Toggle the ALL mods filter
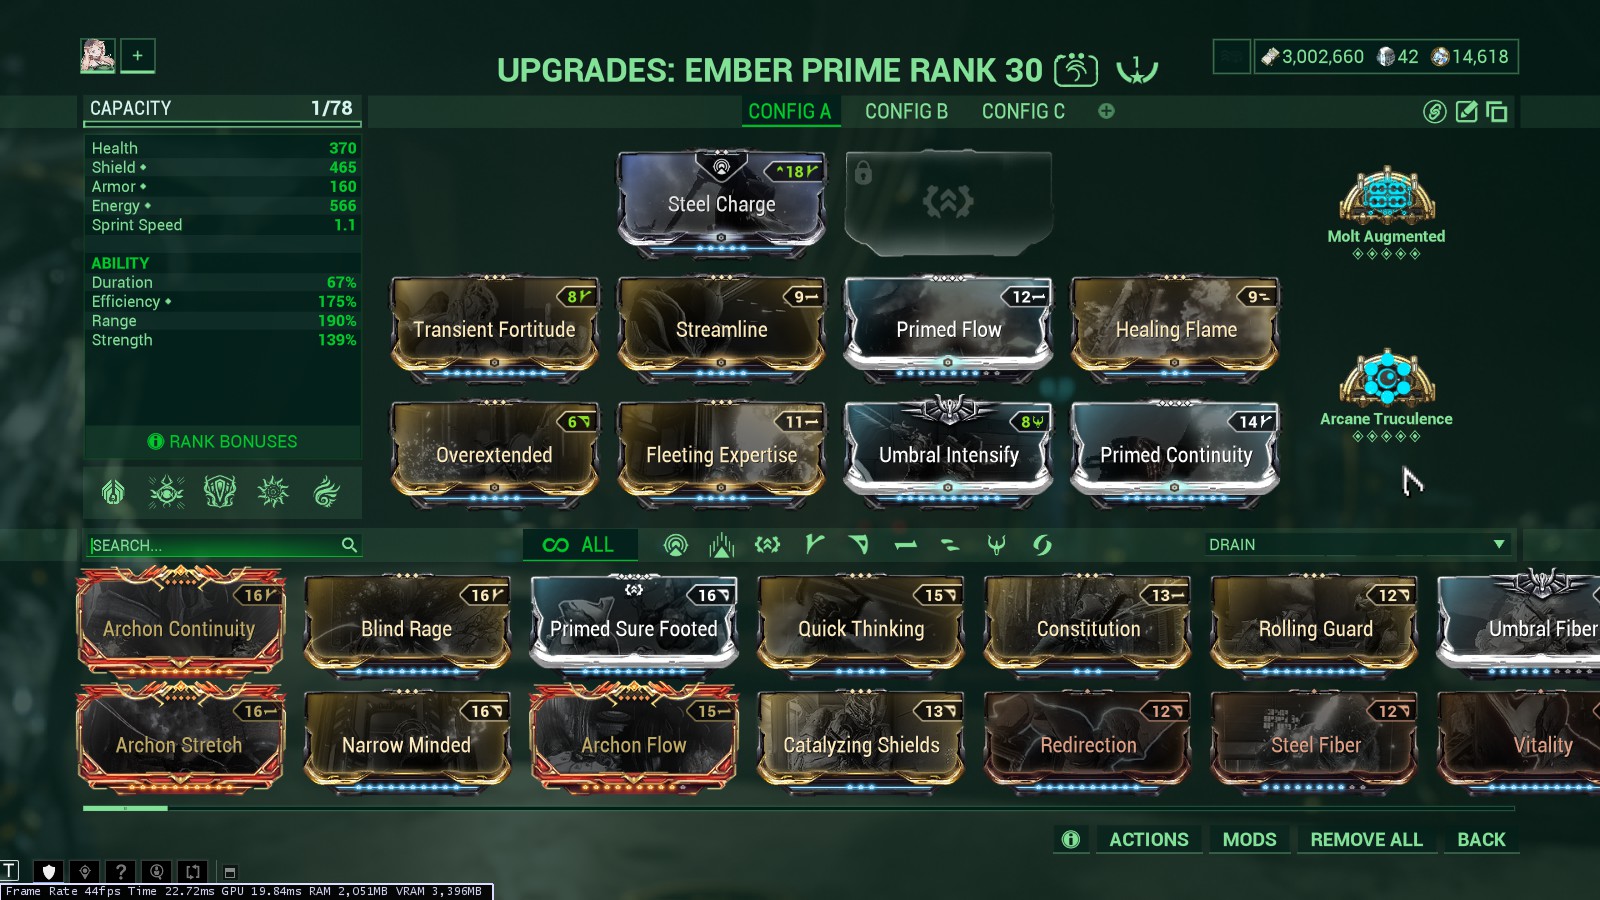 pyautogui.click(x=579, y=545)
